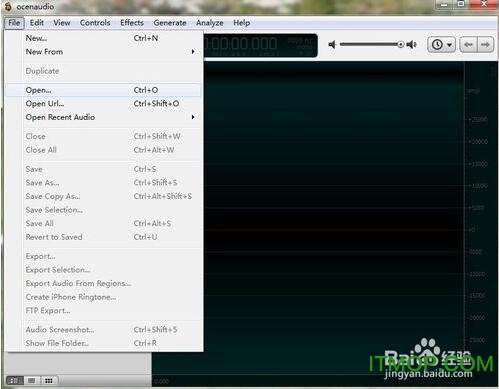This screenshot has height=389, width=499.
Task: Click the back arrow navigation button
Action: (x=468, y=44)
